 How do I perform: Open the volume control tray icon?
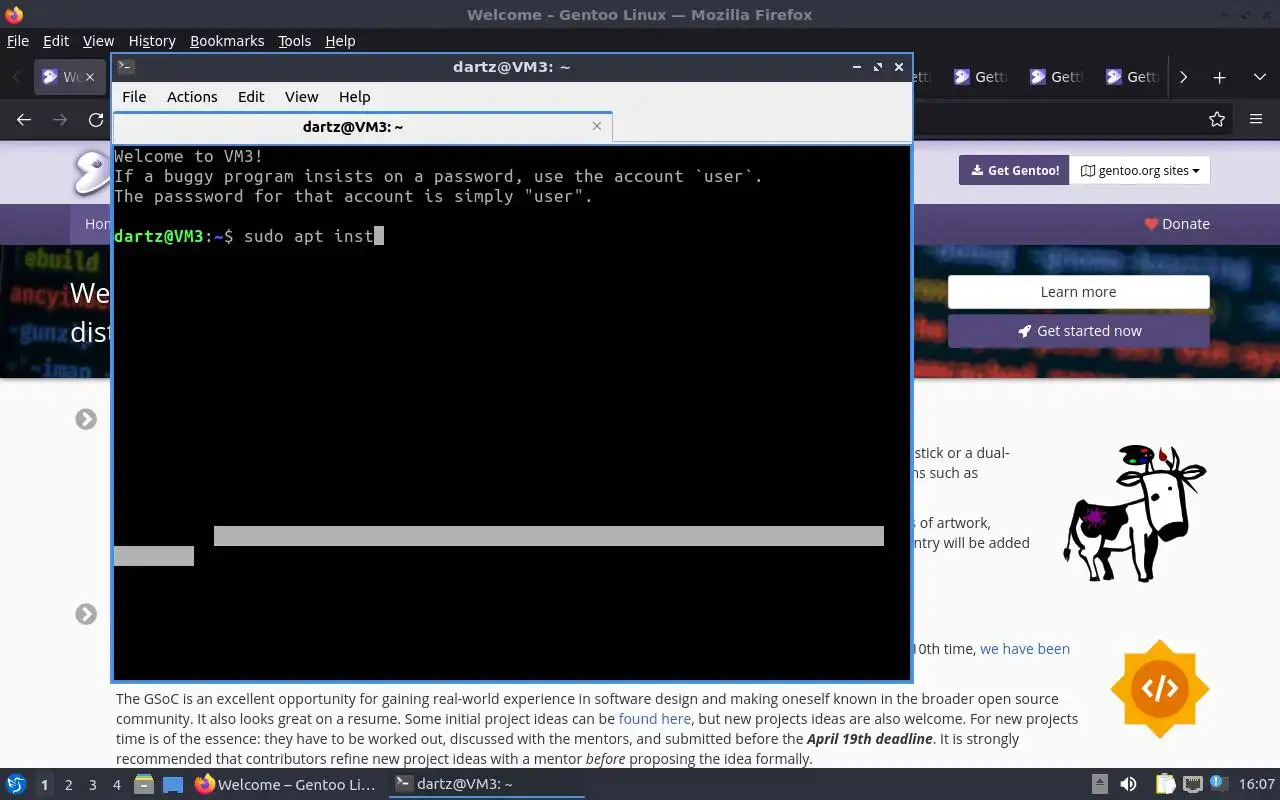1128,785
